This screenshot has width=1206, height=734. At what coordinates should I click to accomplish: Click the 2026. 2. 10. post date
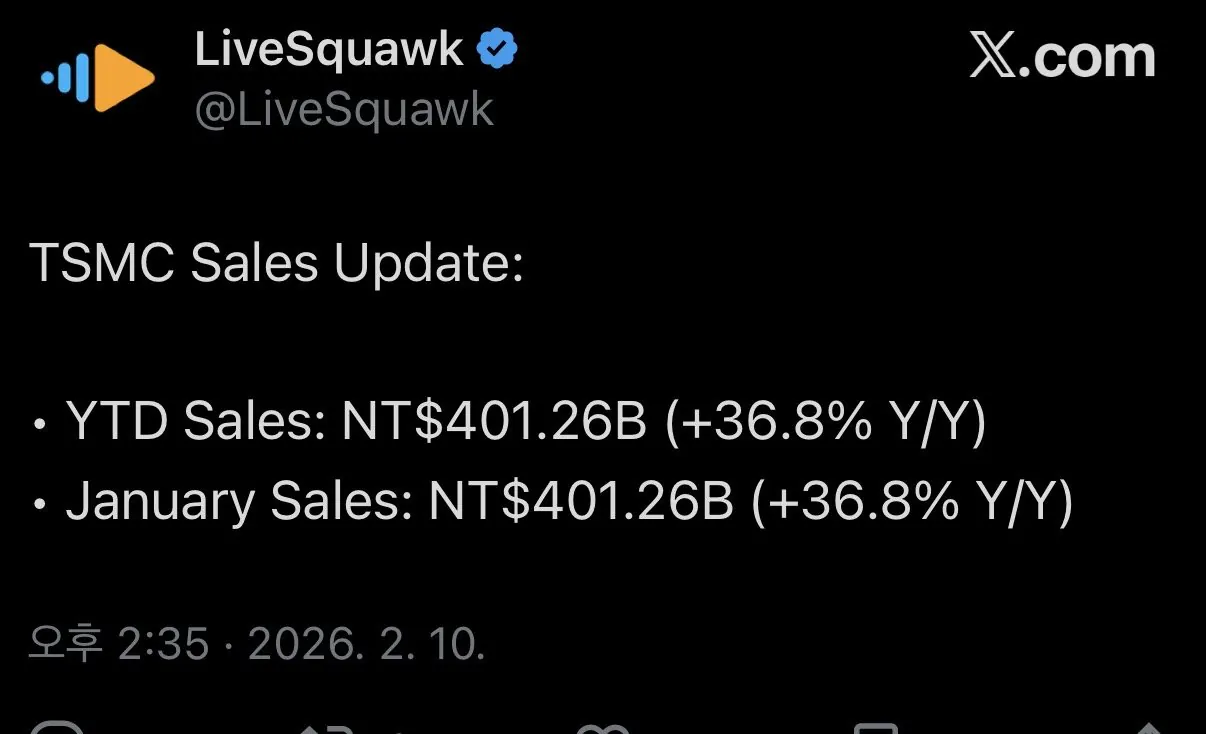[366, 645]
